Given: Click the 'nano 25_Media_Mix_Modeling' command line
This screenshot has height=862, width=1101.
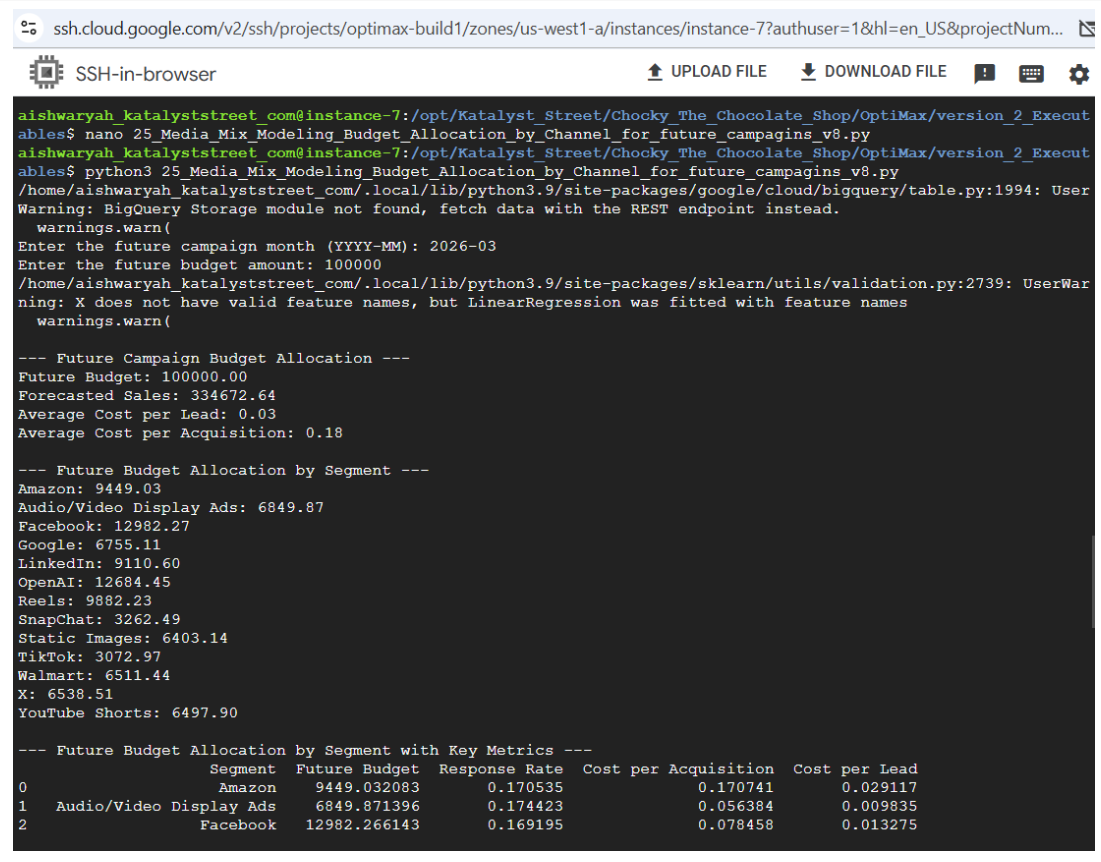Looking at the screenshot, I should click(x=477, y=134).
